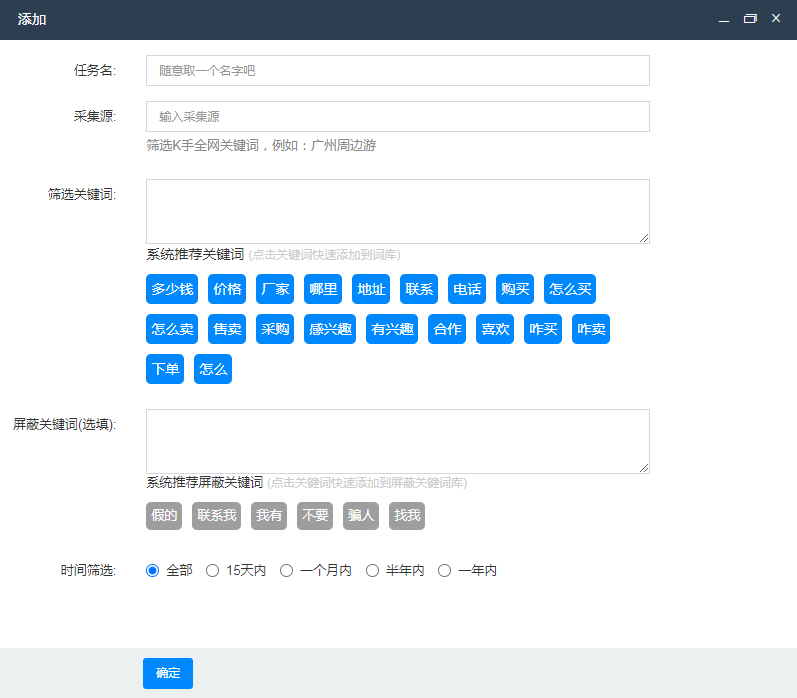The height and width of the screenshot is (698, 797).
Task: Add the 多少钱 recommended keyword
Action: [172, 289]
